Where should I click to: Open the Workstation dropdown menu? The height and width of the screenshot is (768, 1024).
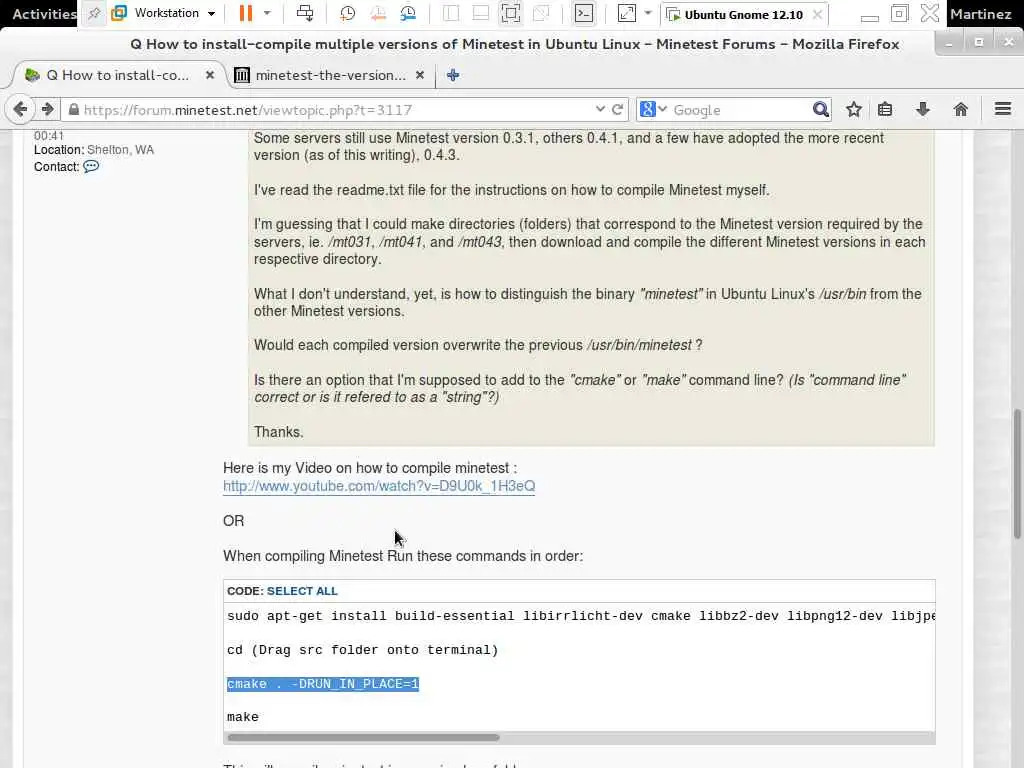coord(164,13)
